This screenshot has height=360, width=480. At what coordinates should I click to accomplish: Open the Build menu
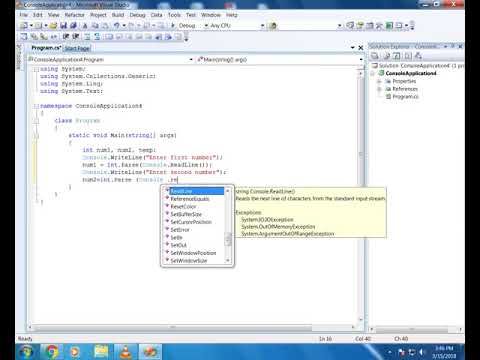click(118, 15)
